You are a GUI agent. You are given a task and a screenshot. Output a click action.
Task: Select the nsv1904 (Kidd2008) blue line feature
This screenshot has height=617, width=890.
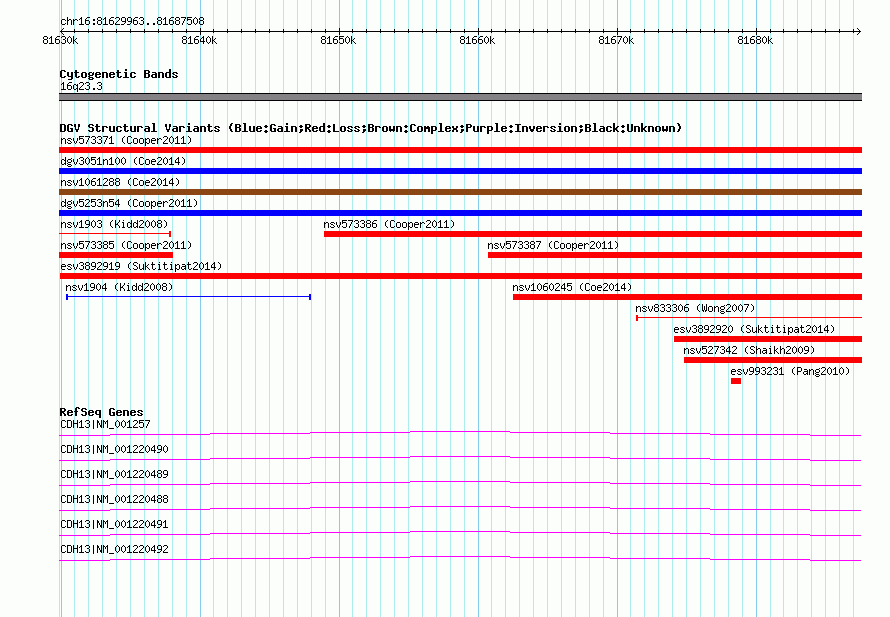(x=188, y=297)
